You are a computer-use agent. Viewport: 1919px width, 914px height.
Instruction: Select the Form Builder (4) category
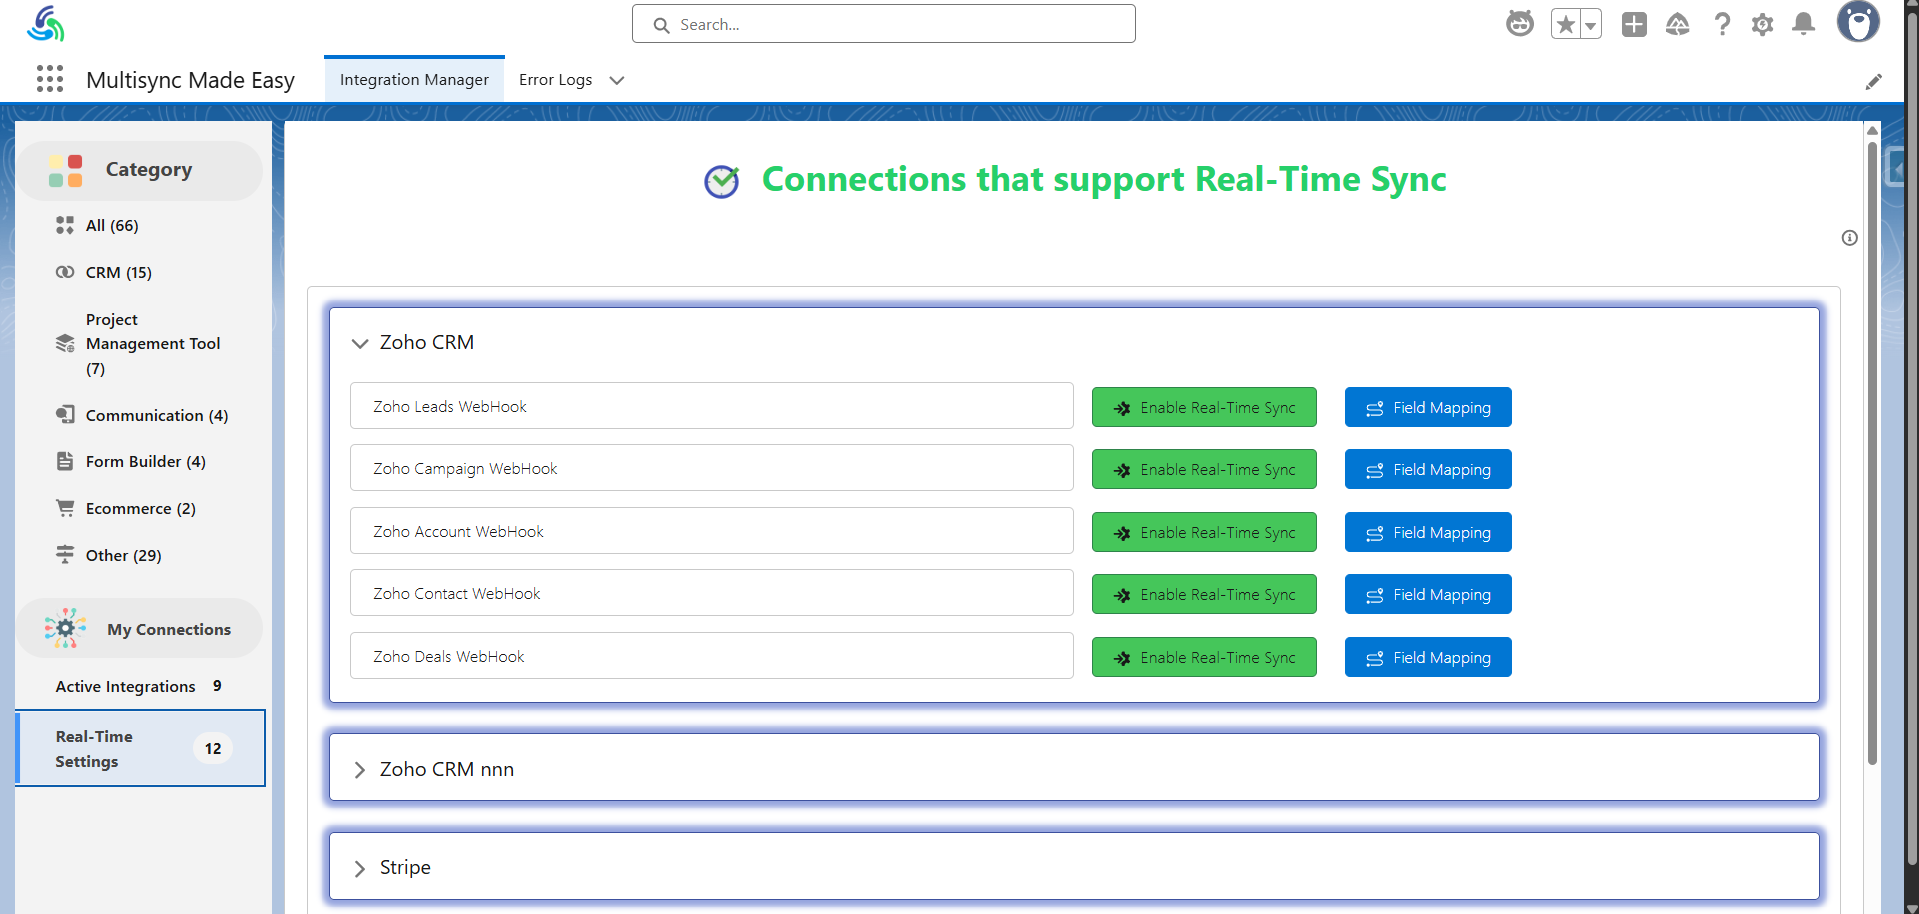(x=146, y=461)
